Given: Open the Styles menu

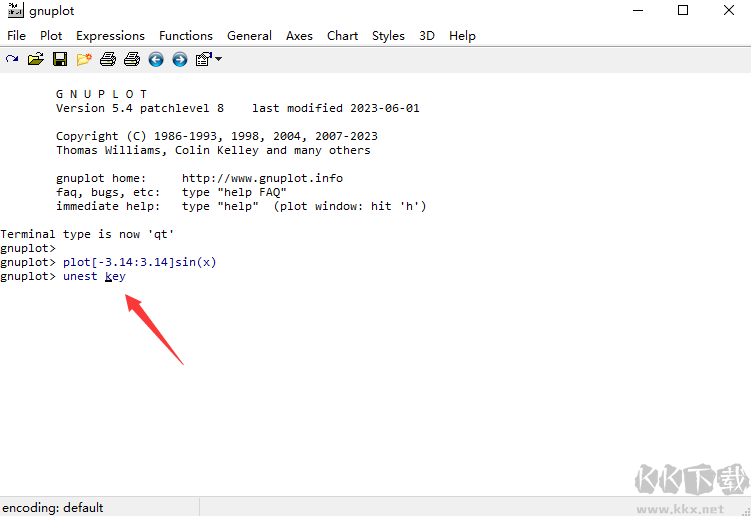Looking at the screenshot, I should [x=388, y=35].
